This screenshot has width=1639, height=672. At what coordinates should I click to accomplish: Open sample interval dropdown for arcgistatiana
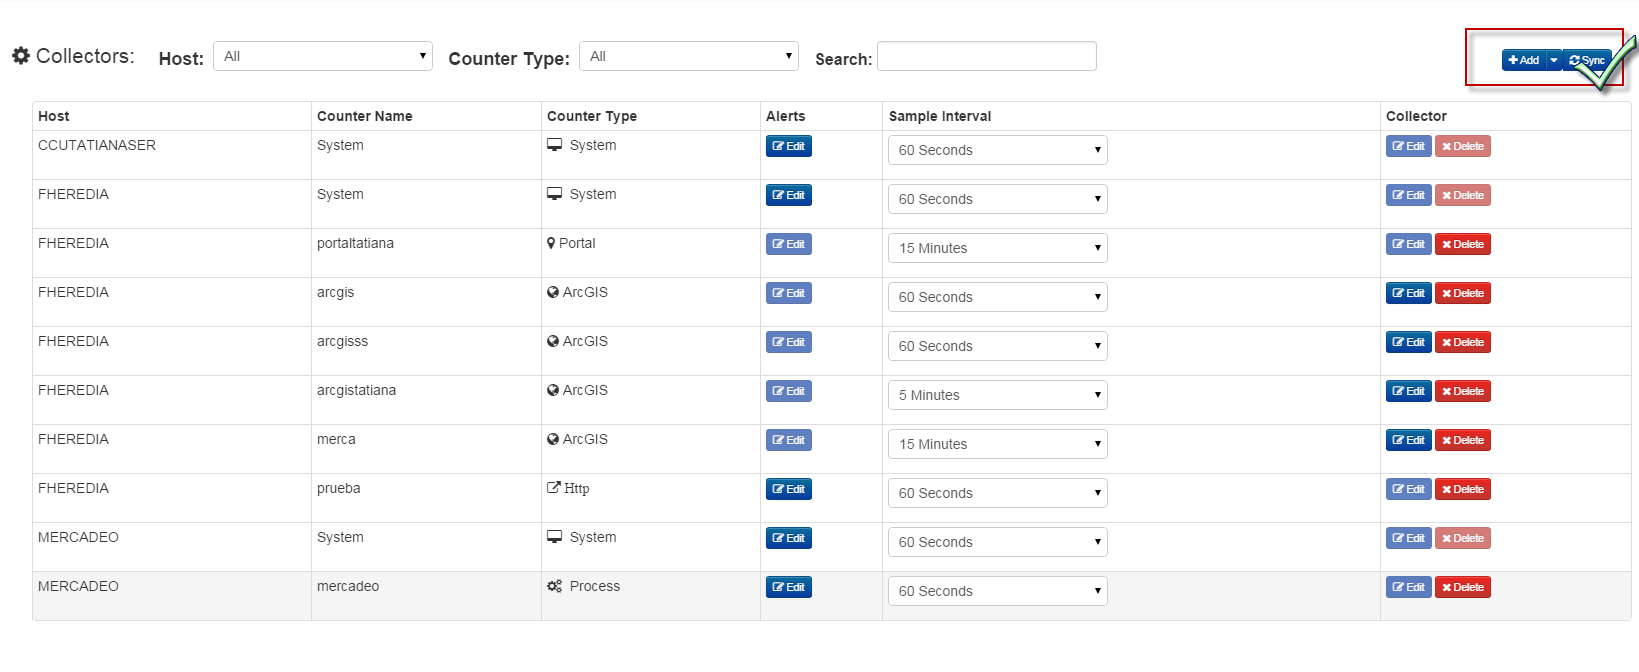997,395
